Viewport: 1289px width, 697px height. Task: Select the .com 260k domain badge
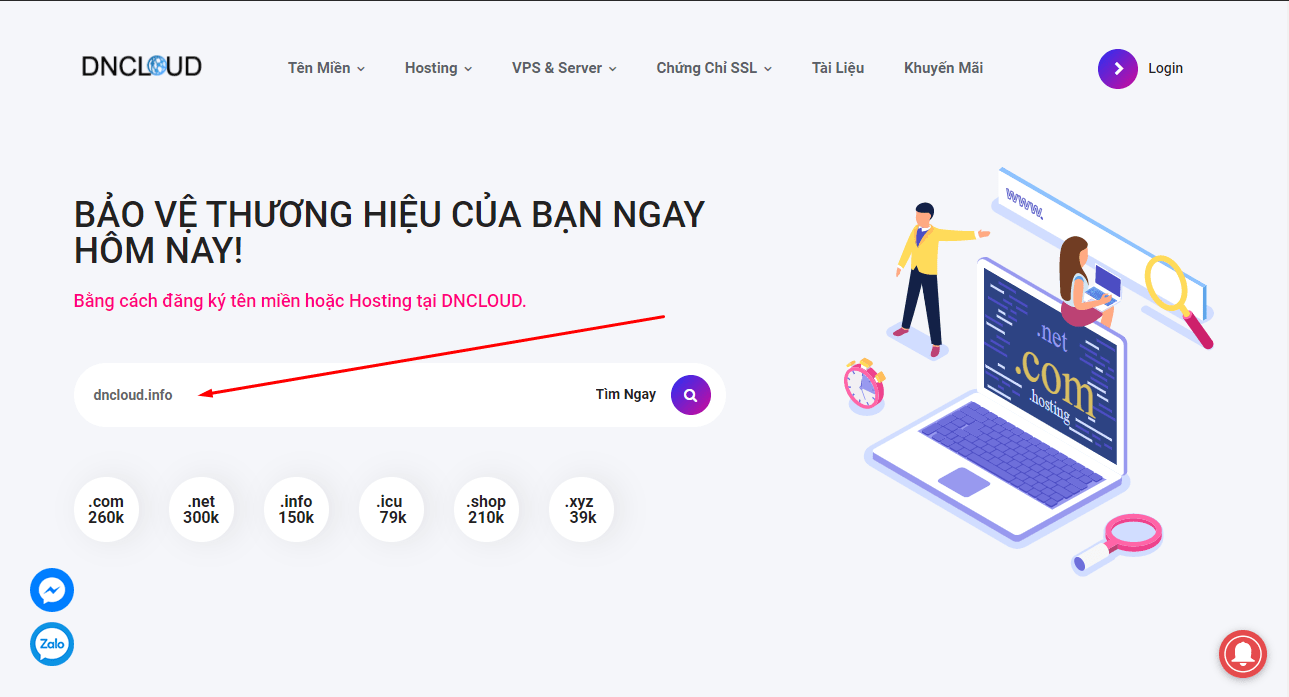coord(106,510)
